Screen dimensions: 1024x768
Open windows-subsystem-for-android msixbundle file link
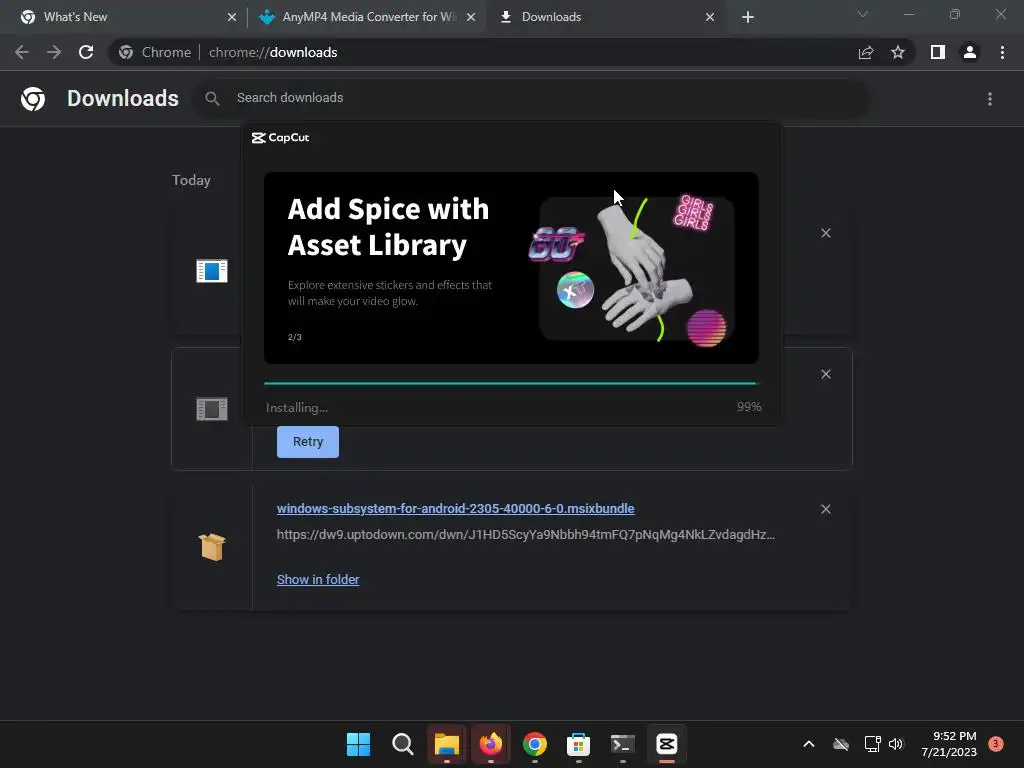(x=455, y=509)
